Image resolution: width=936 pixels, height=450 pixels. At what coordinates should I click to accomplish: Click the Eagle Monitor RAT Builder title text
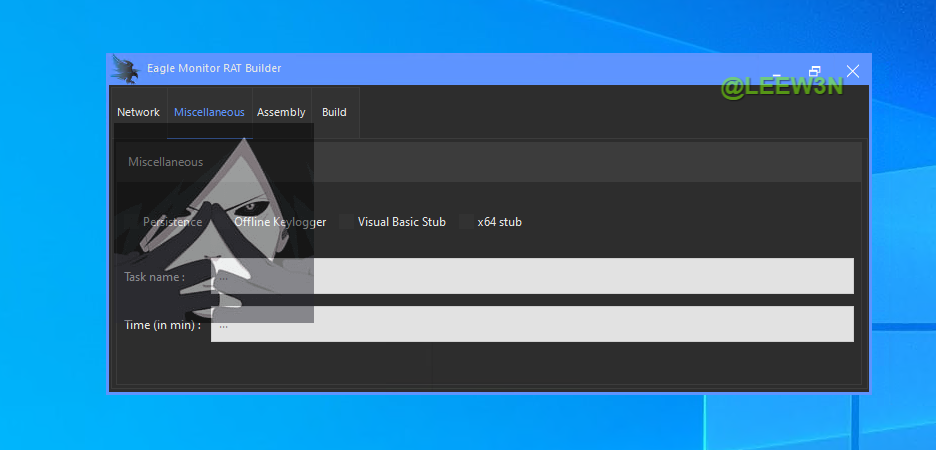tap(213, 68)
